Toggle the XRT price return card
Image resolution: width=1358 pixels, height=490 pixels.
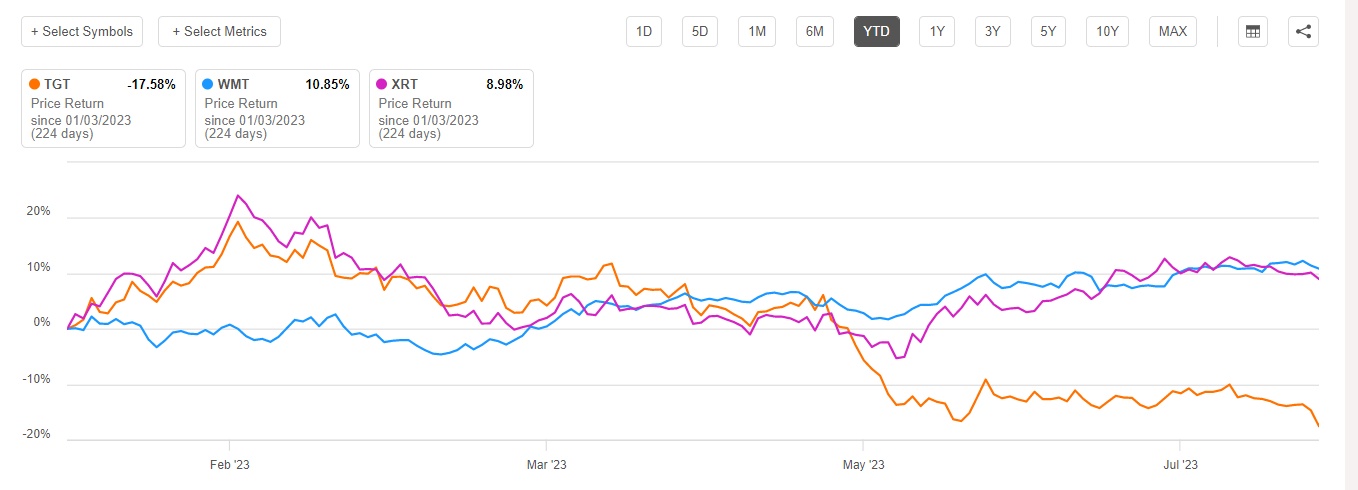(x=451, y=108)
